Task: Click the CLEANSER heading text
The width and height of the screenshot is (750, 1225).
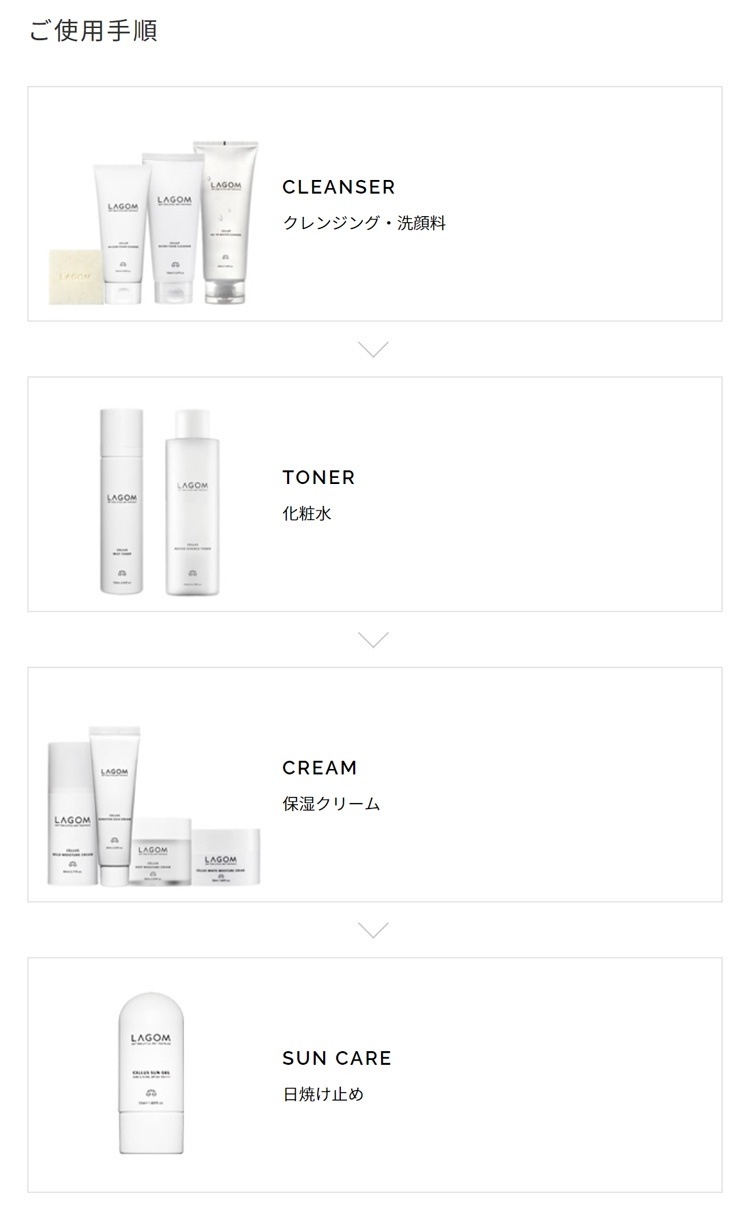Action: [x=338, y=187]
